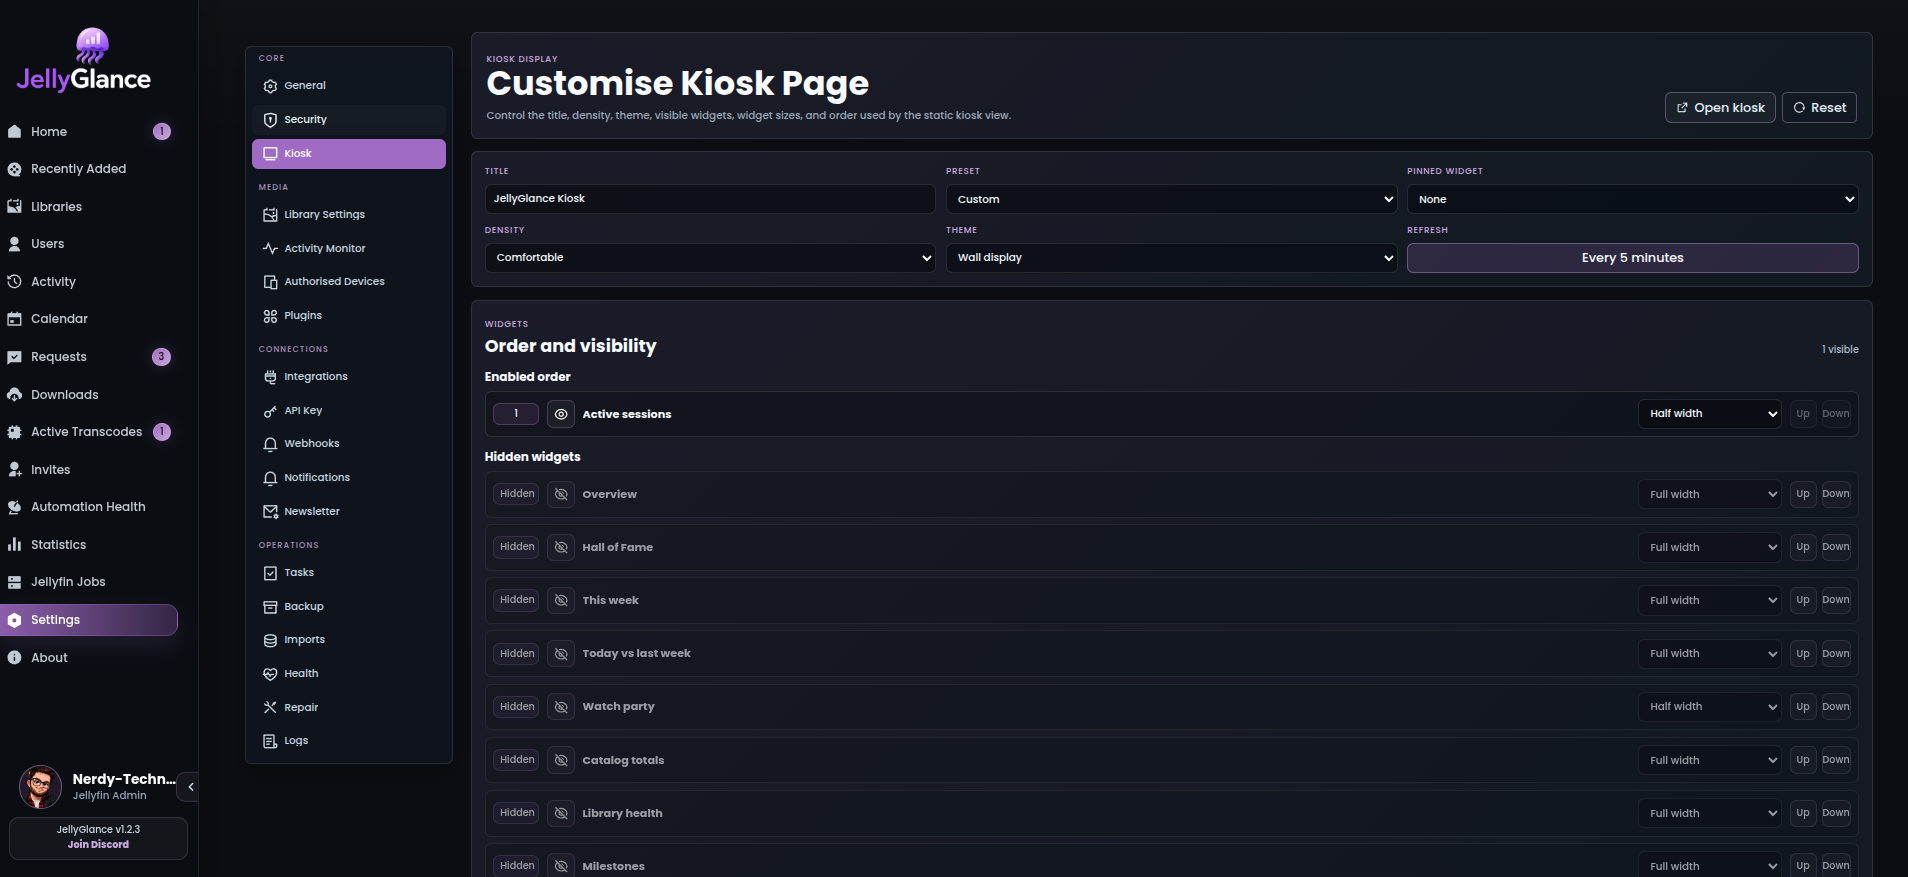
Task: Click the Repair tools icon
Action: click(x=270, y=707)
